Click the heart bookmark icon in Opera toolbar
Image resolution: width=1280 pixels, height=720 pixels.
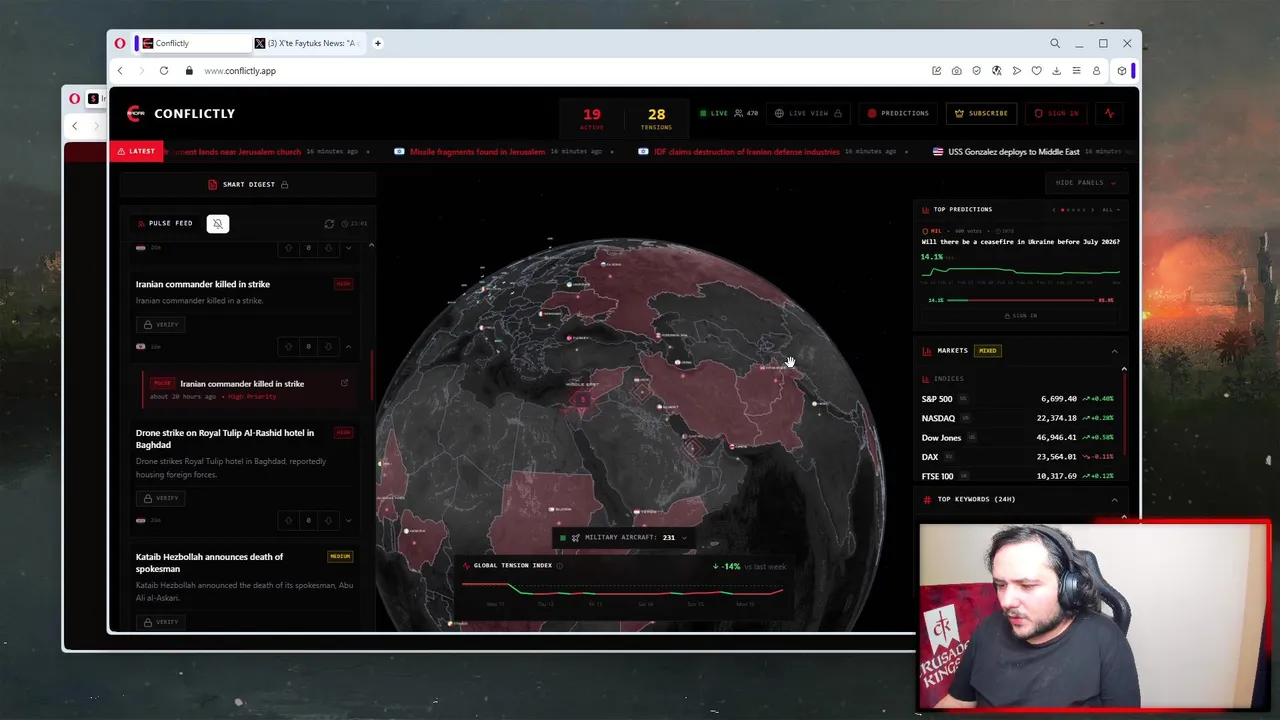[x=1036, y=71]
